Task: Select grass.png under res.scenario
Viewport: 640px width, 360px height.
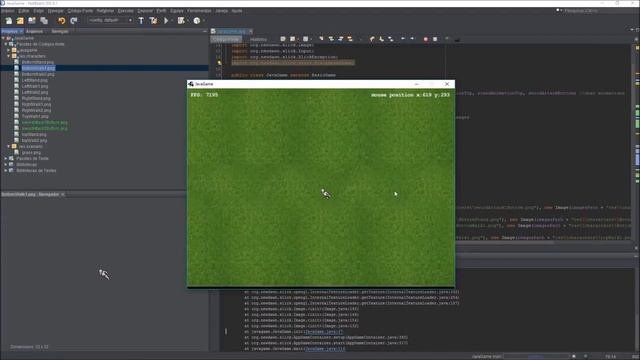Action: point(31,153)
